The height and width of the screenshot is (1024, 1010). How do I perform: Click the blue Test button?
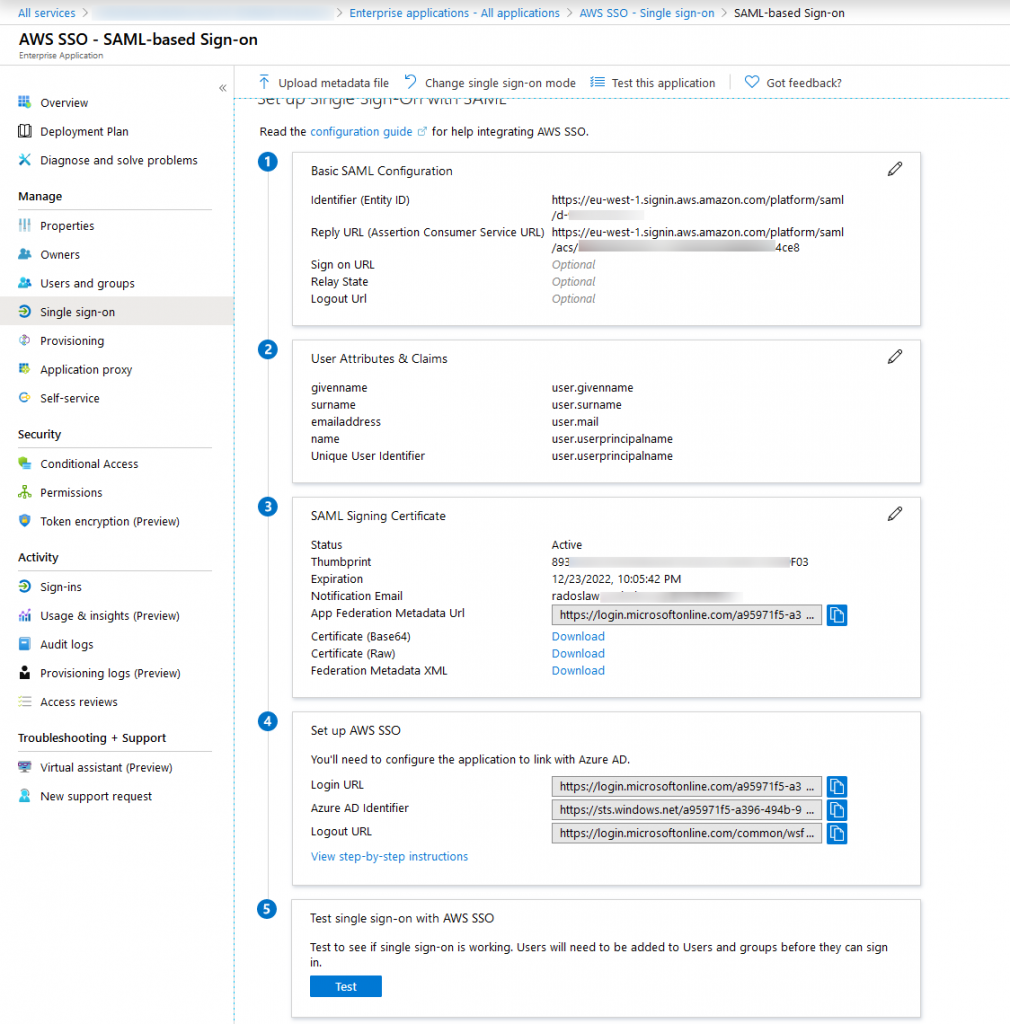tap(346, 986)
